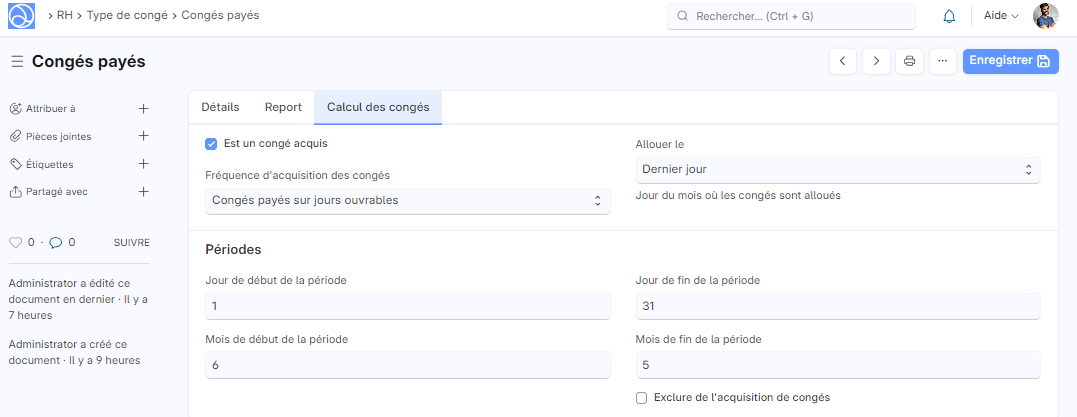1077x417 pixels.
Task: Open the notifications bell
Action: pos(949,16)
